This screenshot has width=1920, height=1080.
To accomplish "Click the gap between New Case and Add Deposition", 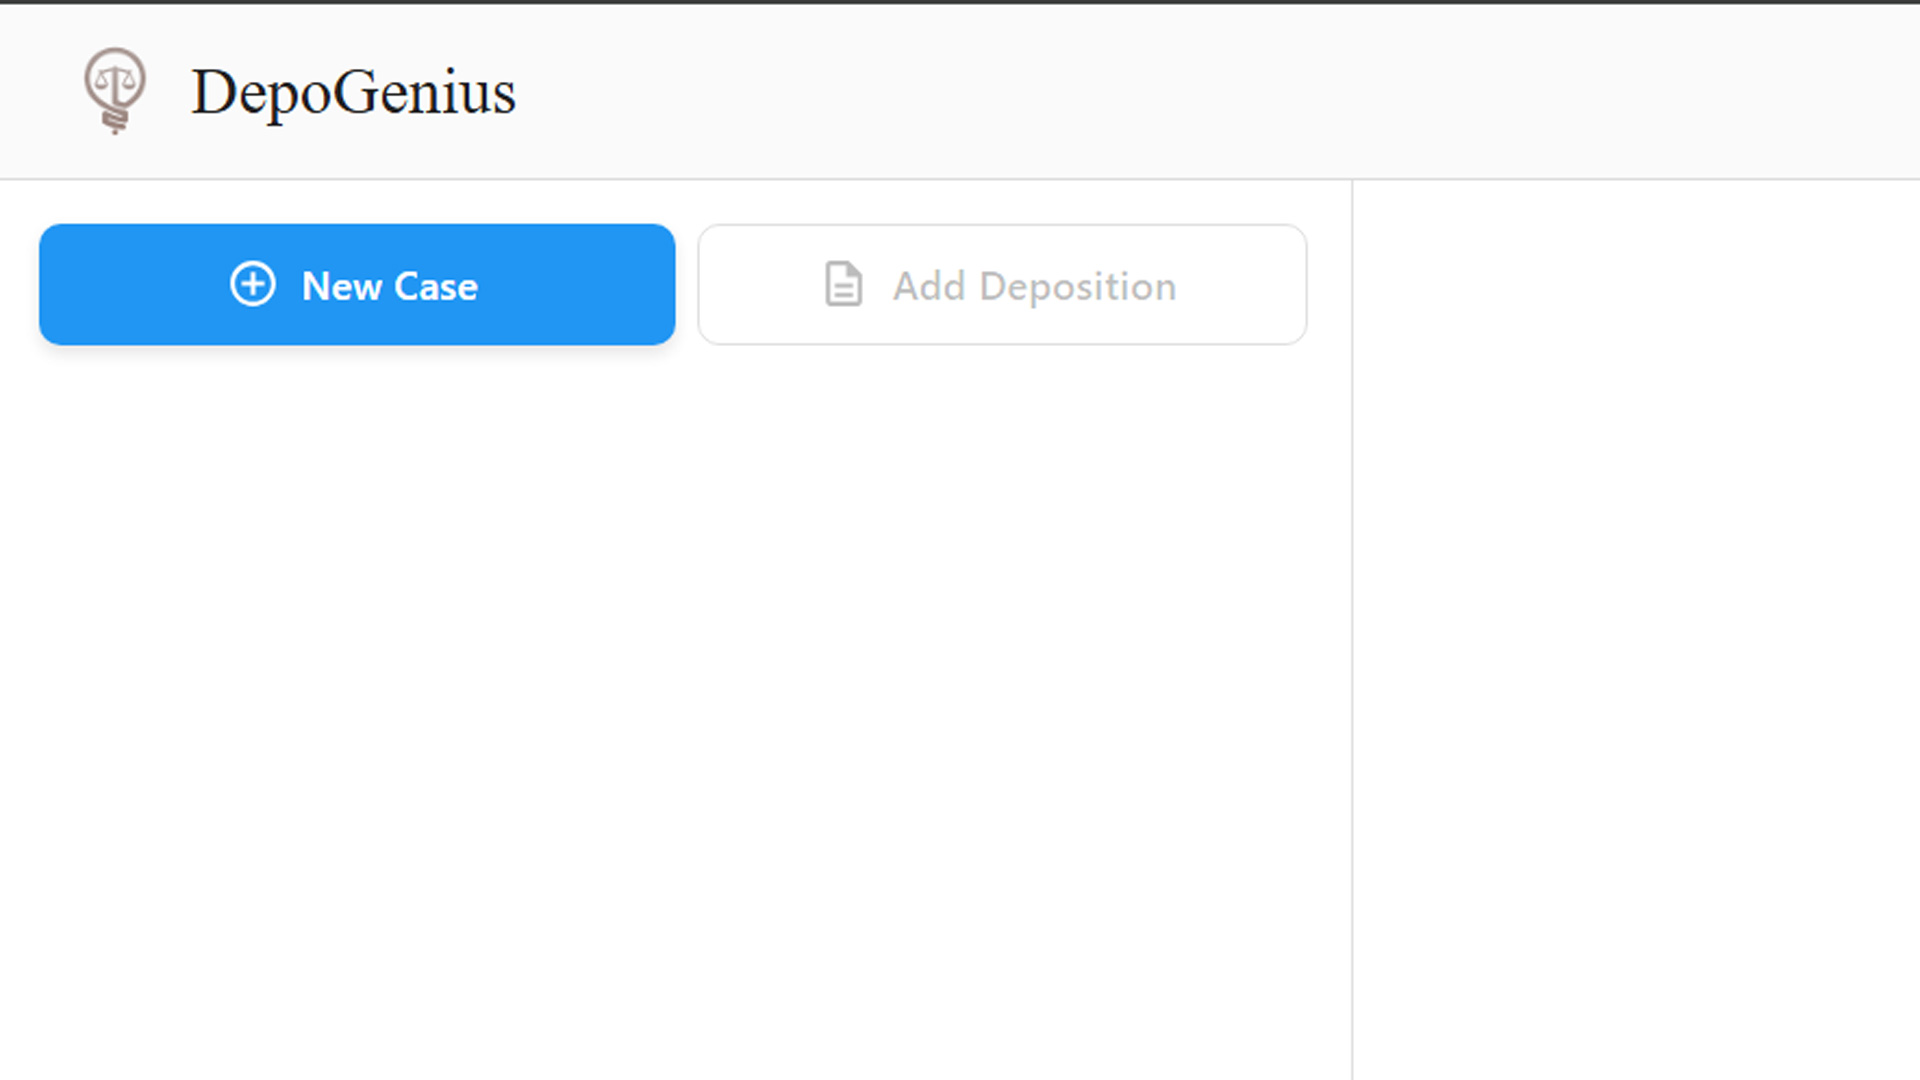I will click(x=687, y=285).
